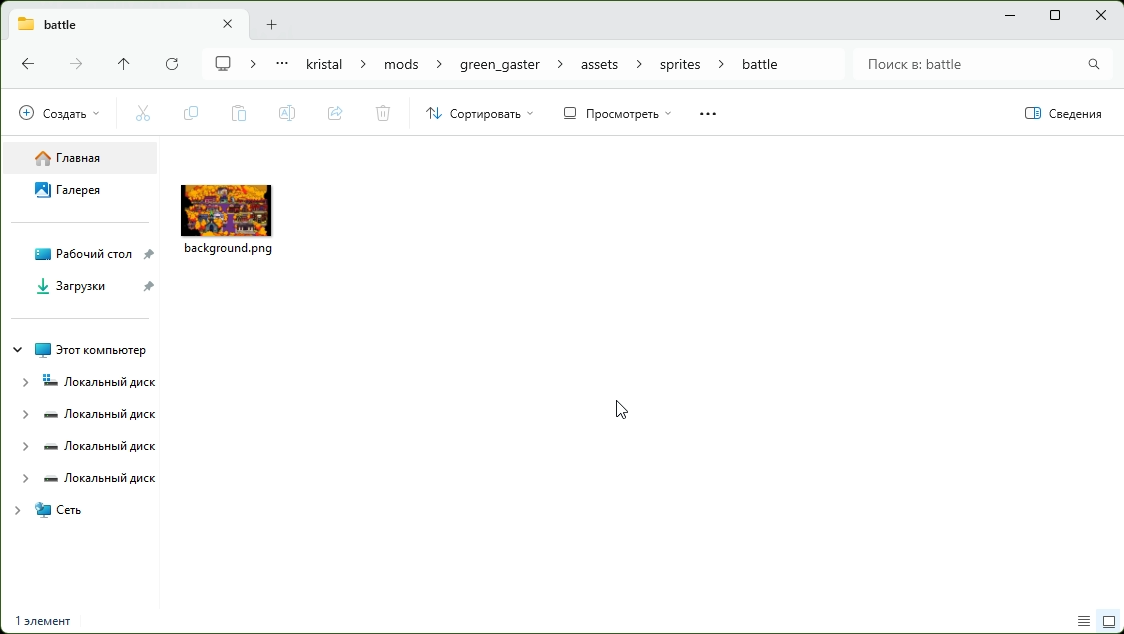Open the Создать dropdown menu
1124x634 pixels.
pyautogui.click(x=59, y=113)
